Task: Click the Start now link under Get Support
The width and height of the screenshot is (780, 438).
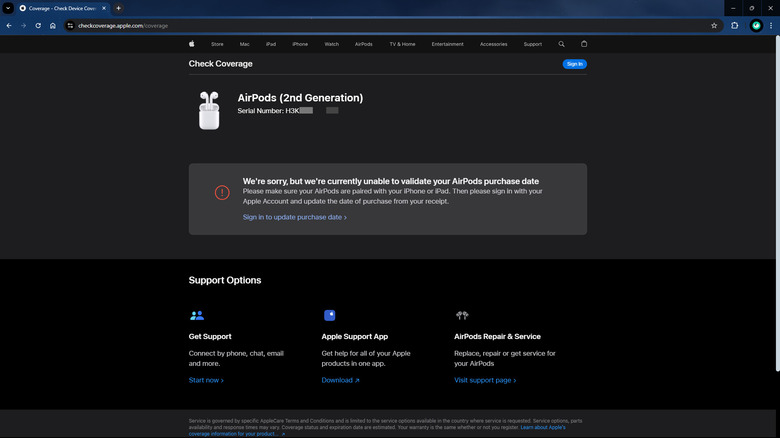Action: tap(206, 380)
